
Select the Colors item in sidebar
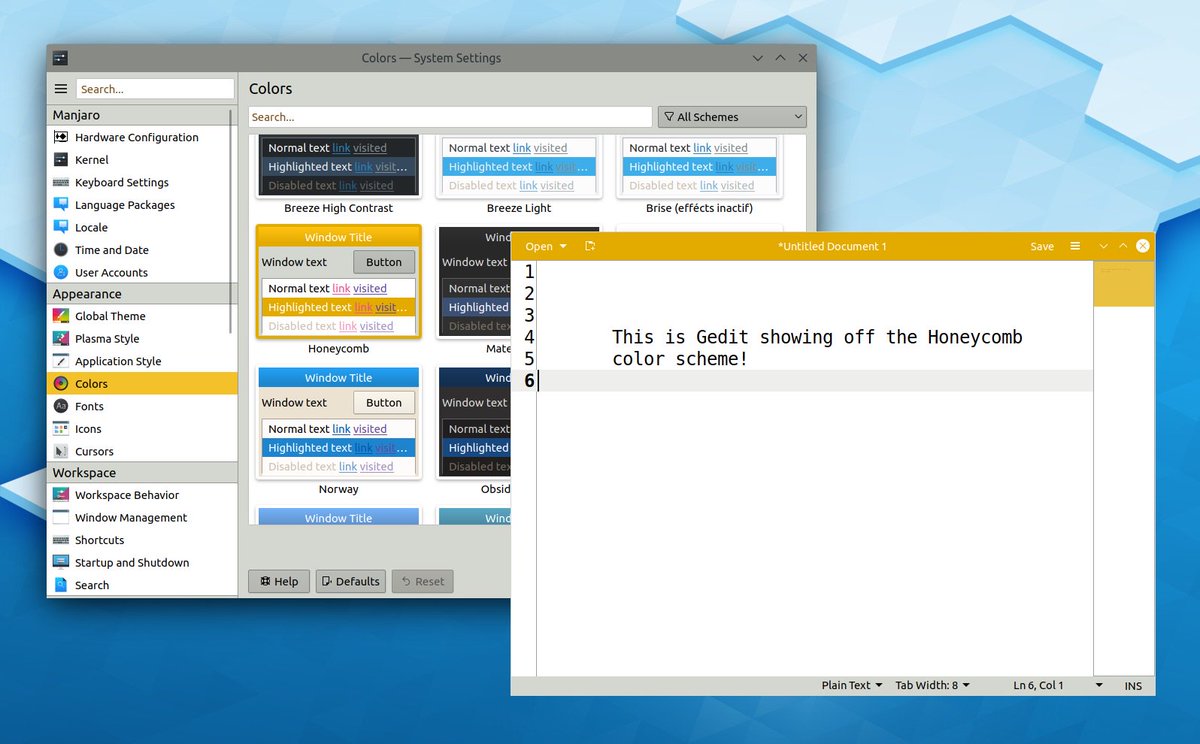pos(142,383)
